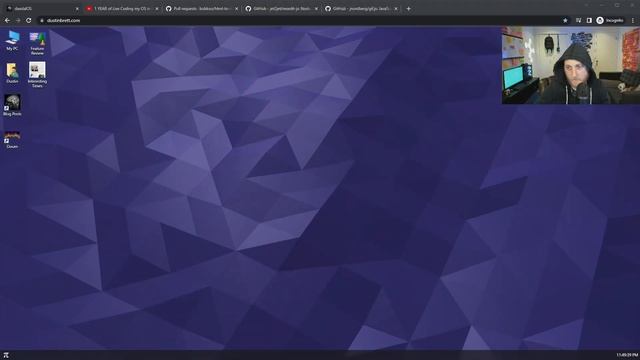View site information lock icon
Viewport: 640px width, 360px height.
click(x=42, y=20)
